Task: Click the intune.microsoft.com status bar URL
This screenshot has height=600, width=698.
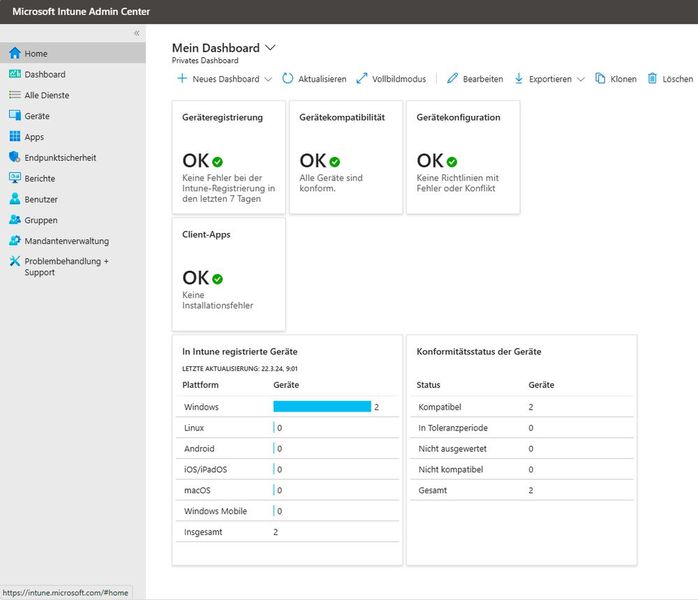Action: tap(65, 593)
